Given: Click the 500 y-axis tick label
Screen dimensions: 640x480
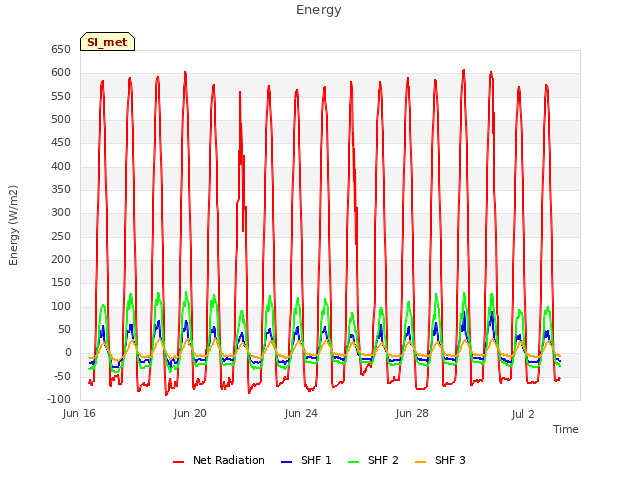Looking at the screenshot, I should tap(61, 120).
